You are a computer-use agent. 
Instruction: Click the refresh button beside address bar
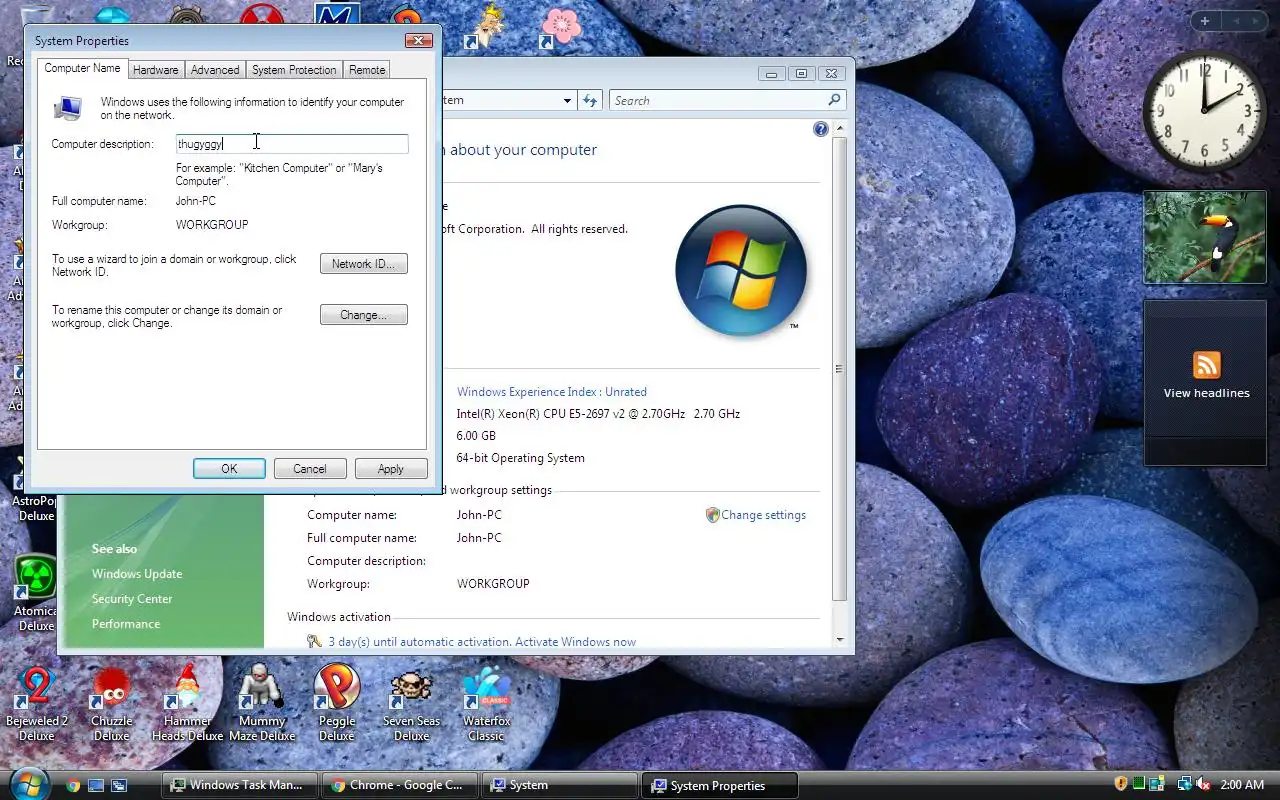point(590,100)
